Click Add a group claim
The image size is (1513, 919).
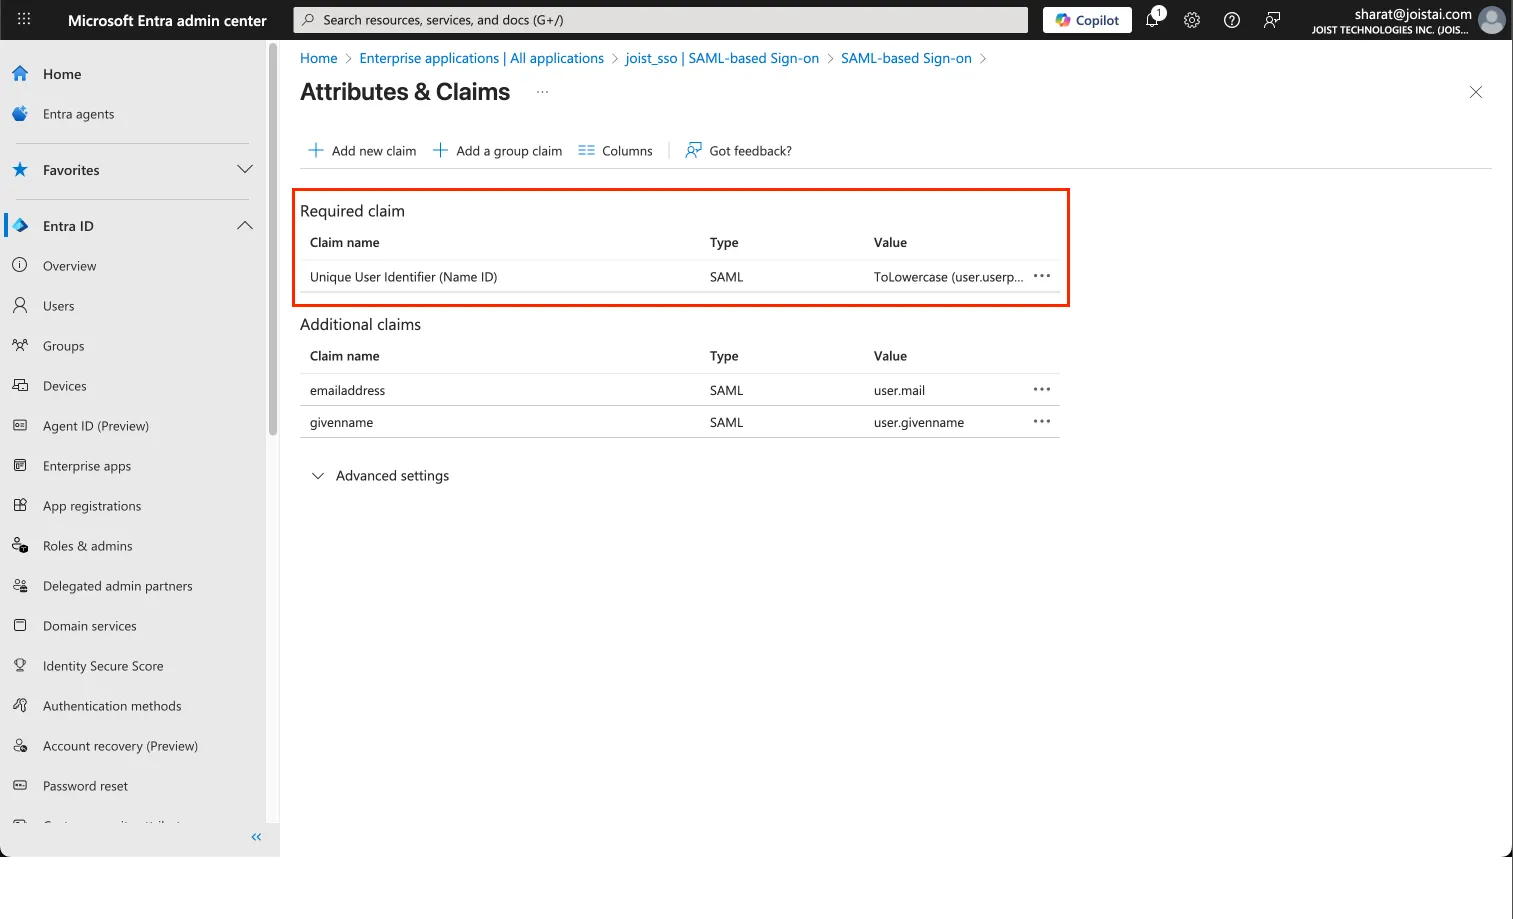click(497, 151)
